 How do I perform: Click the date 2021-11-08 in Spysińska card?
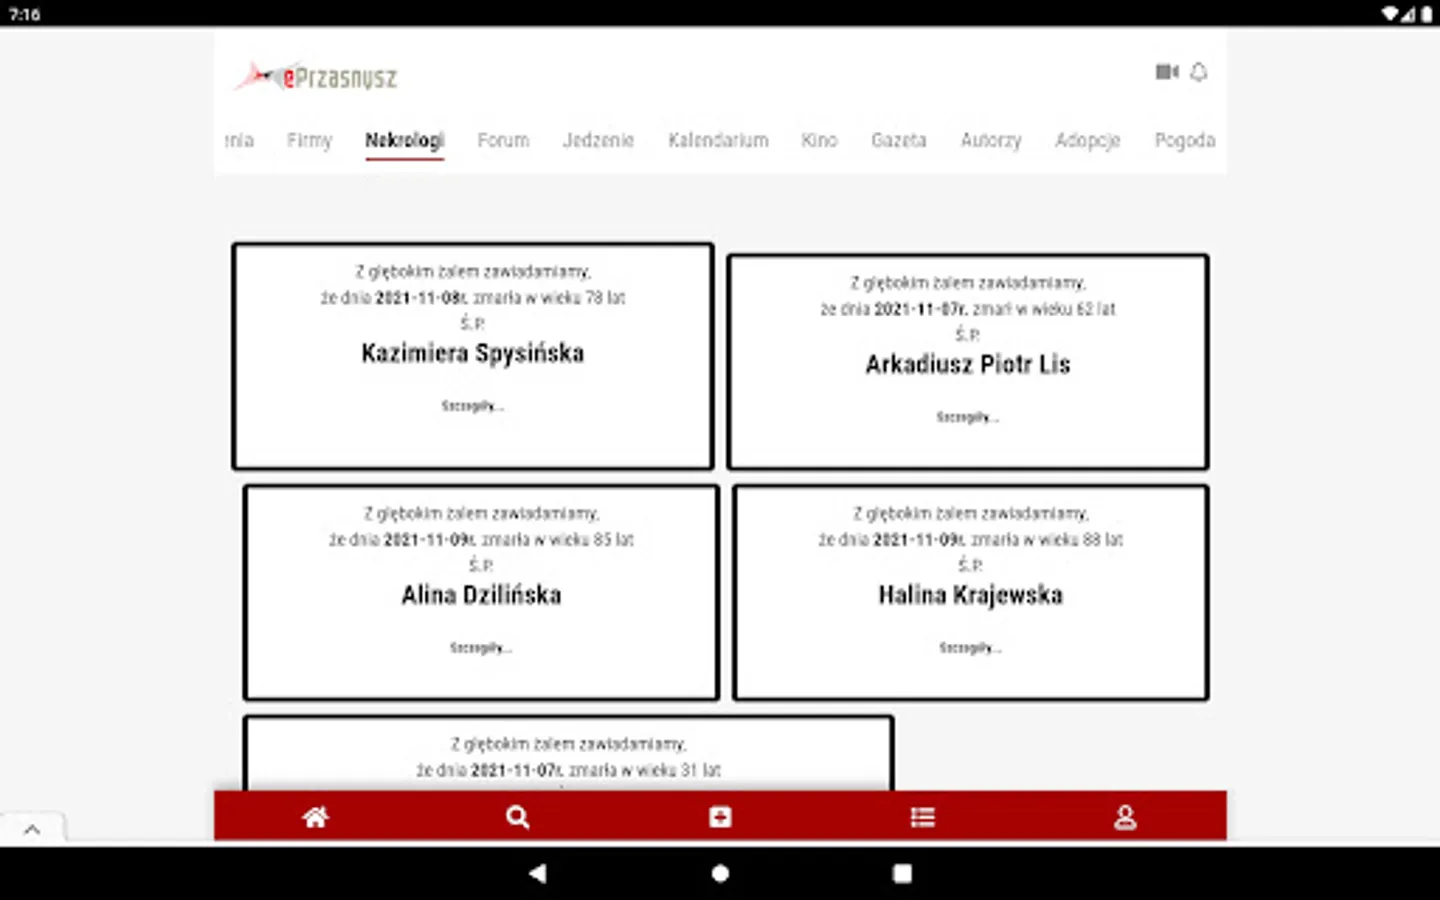coord(420,298)
